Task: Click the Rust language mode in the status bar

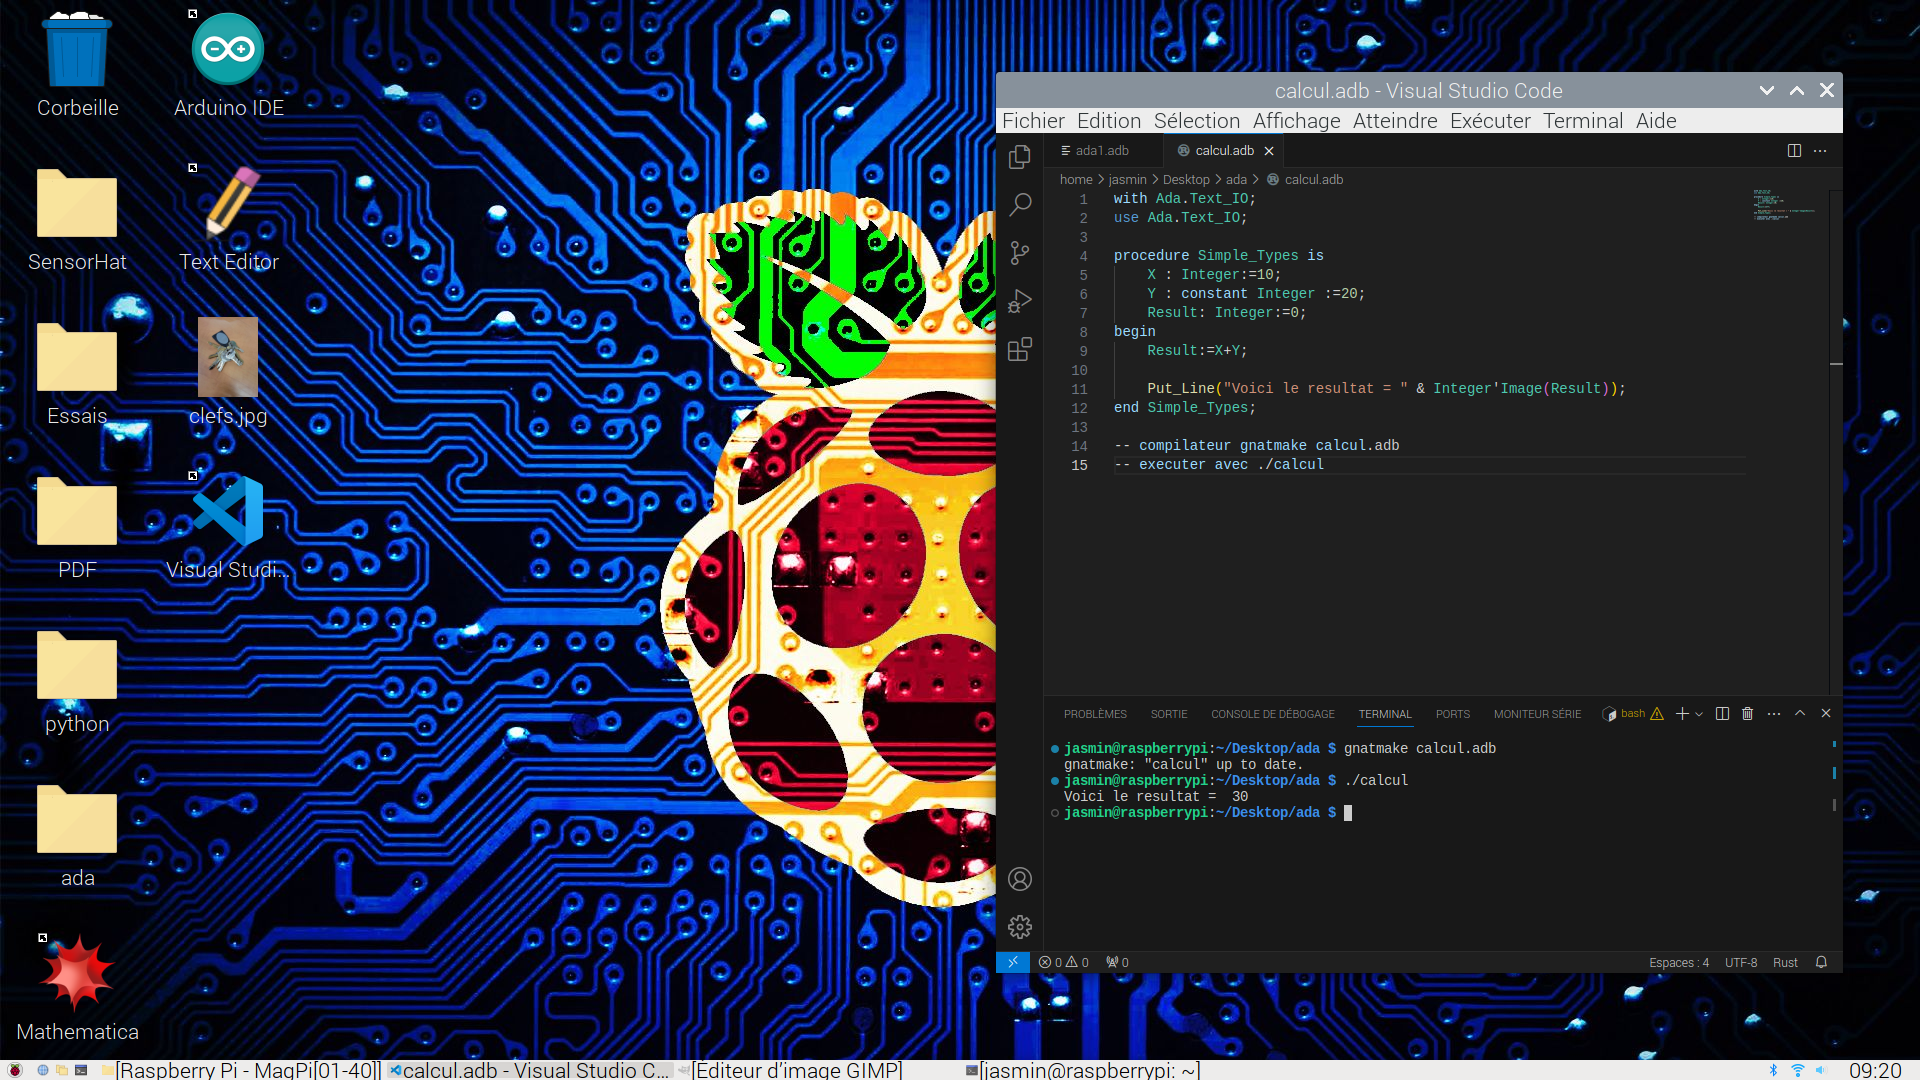Action: tap(1785, 962)
